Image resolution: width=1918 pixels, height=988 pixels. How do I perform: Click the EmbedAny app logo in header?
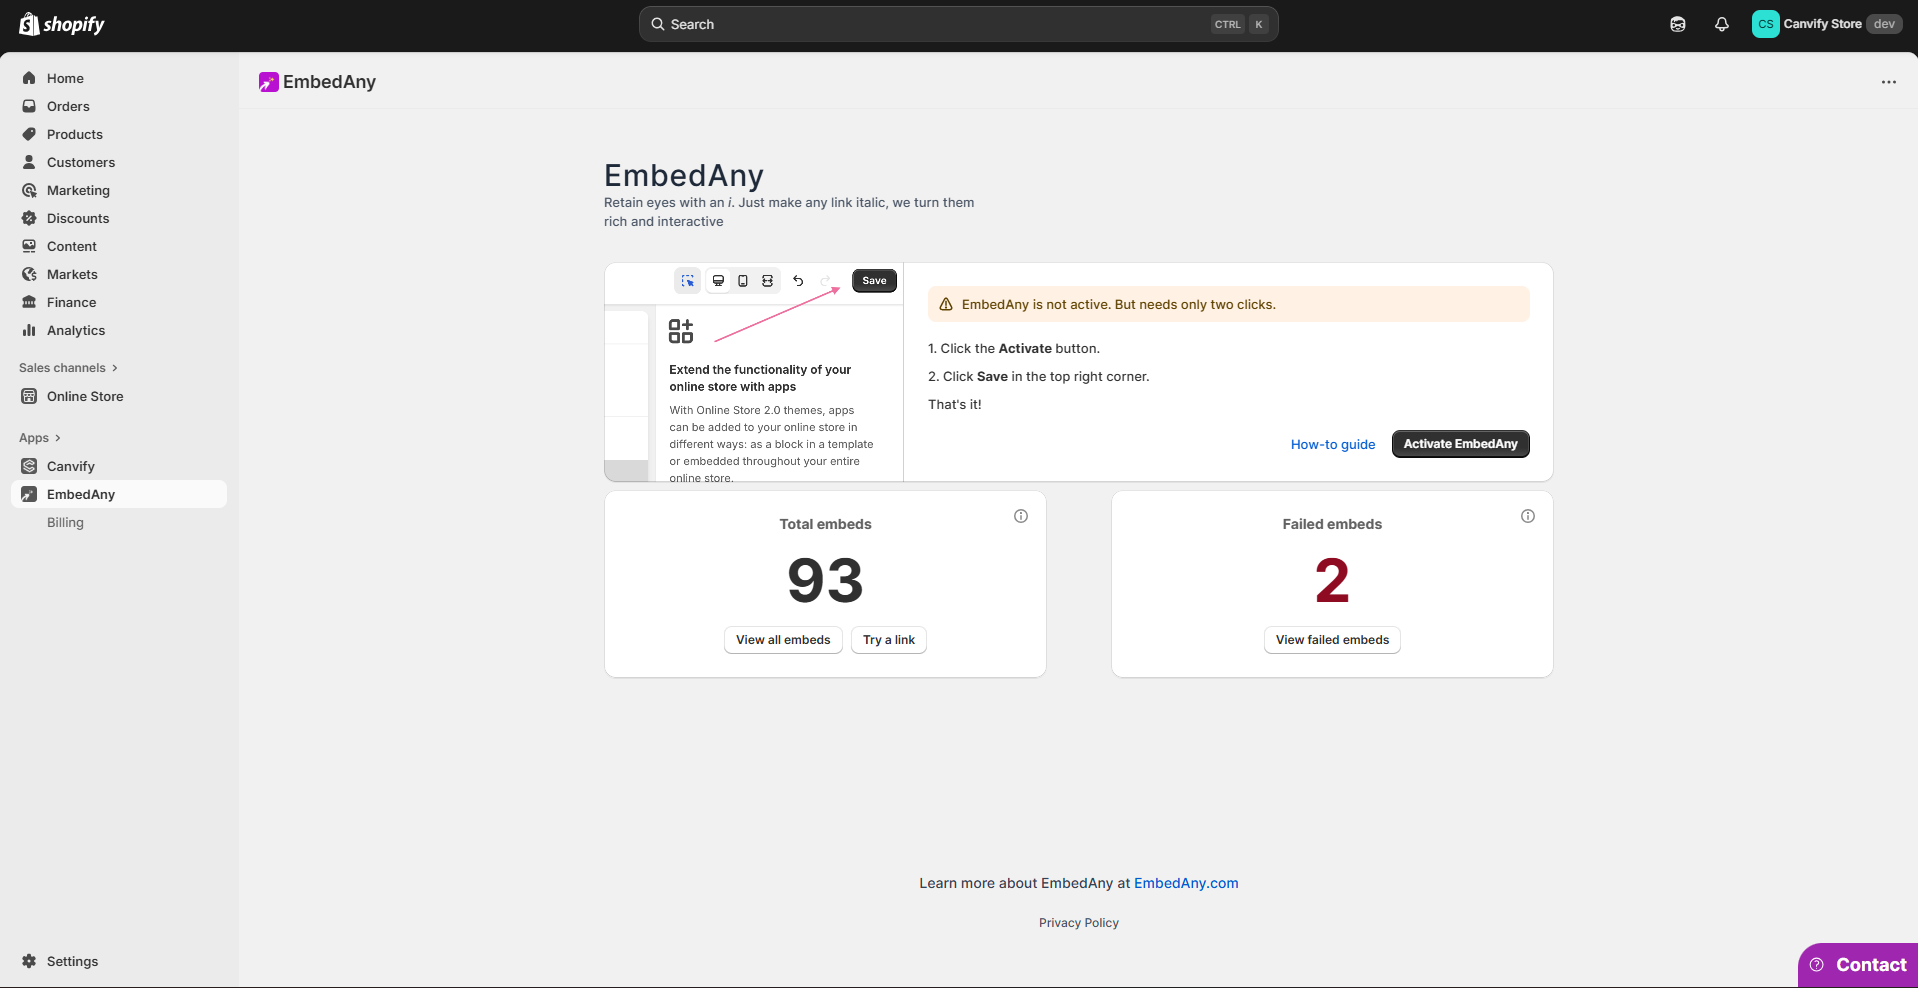point(269,82)
